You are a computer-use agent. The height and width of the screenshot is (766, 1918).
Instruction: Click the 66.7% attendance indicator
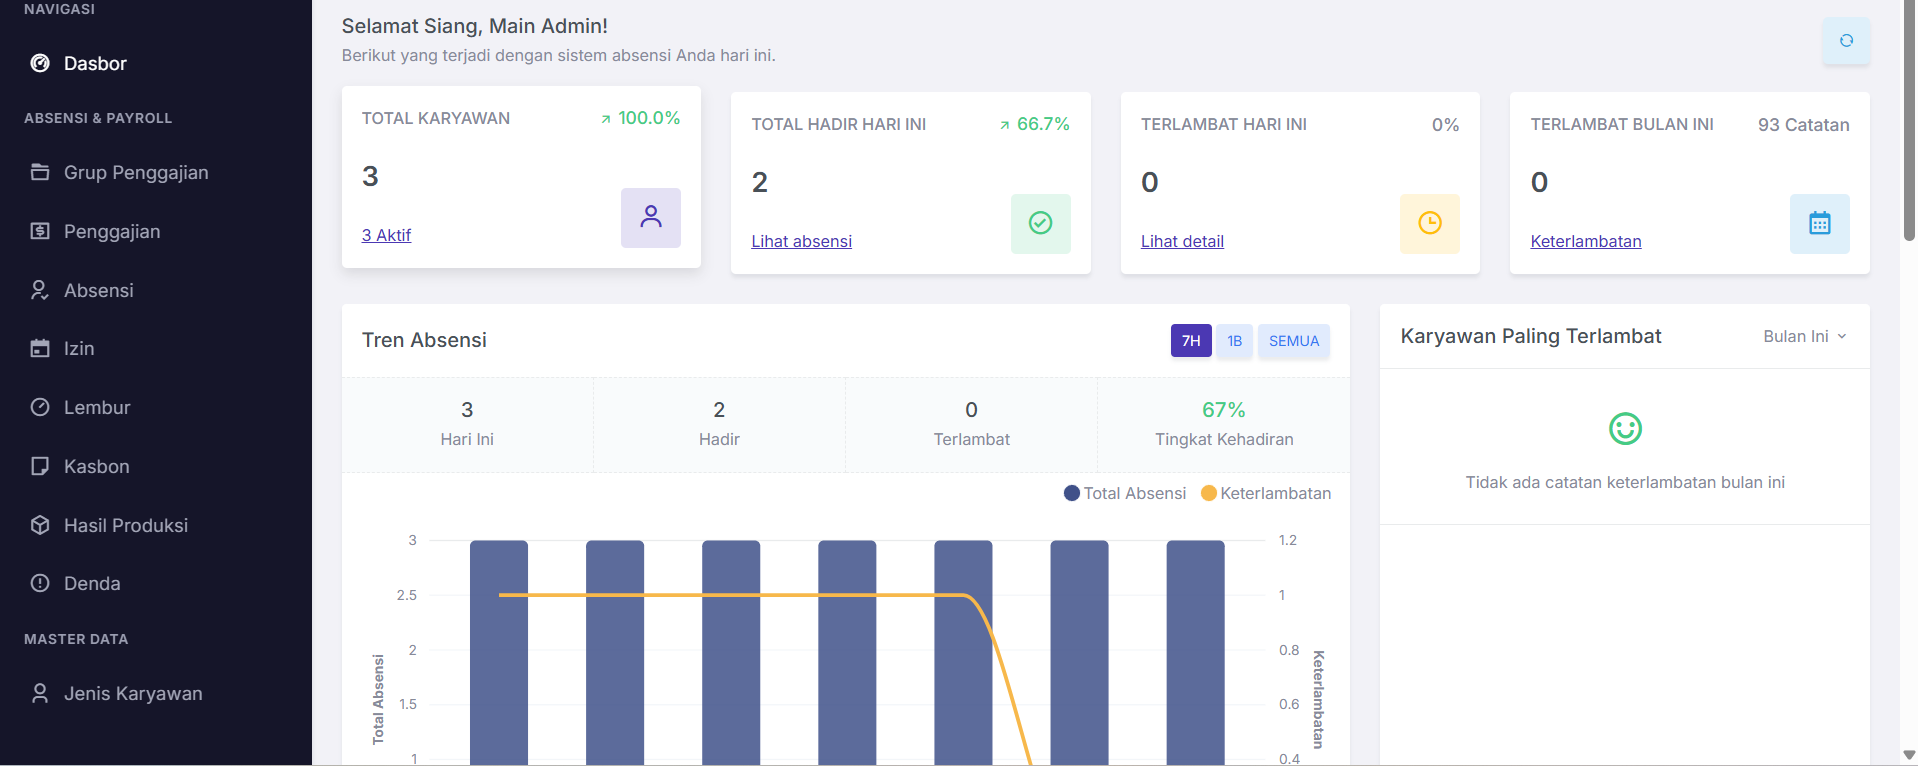(1034, 124)
